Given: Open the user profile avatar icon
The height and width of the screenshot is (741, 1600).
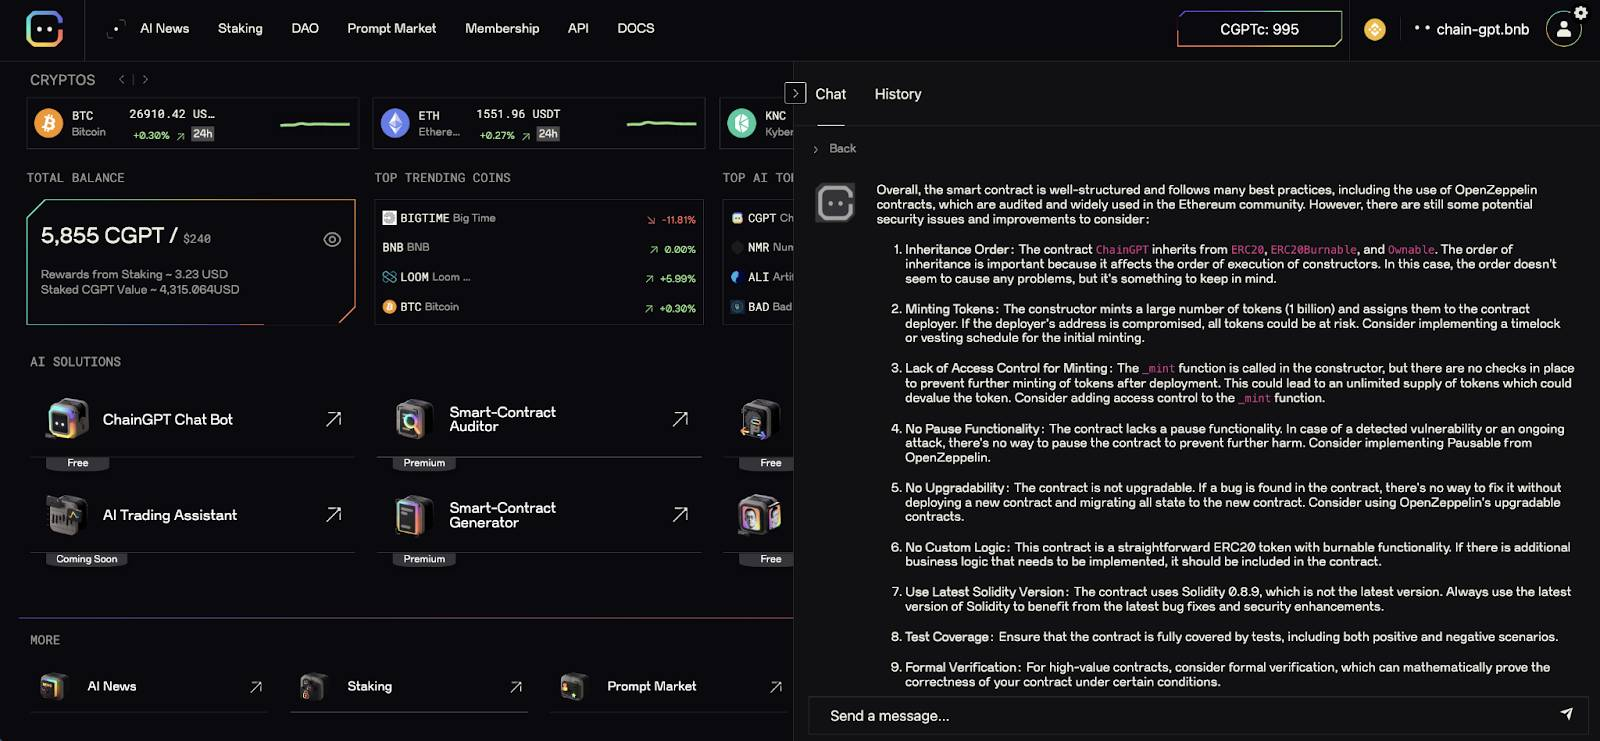Looking at the screenshot, I should coord(1563,29).
